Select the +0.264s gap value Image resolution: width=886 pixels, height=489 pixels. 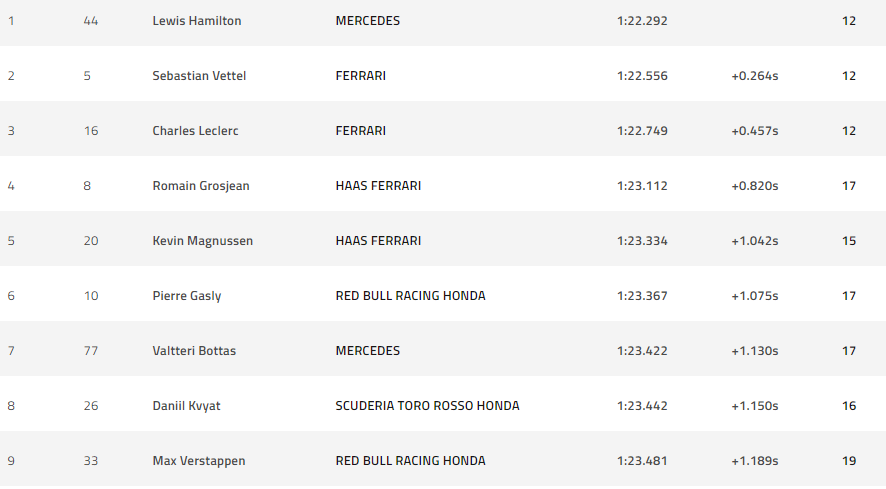[x=754, y=76]
